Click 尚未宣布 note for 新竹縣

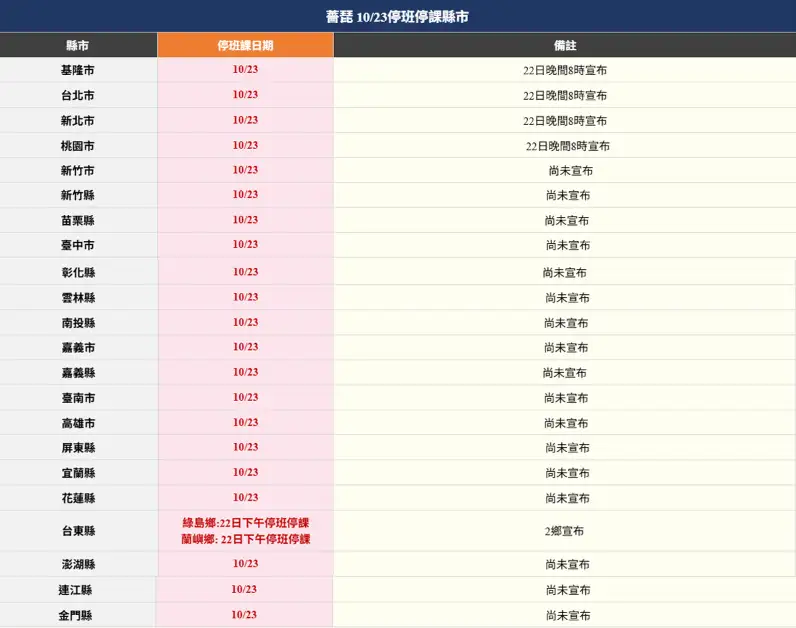tap(568, 195)
